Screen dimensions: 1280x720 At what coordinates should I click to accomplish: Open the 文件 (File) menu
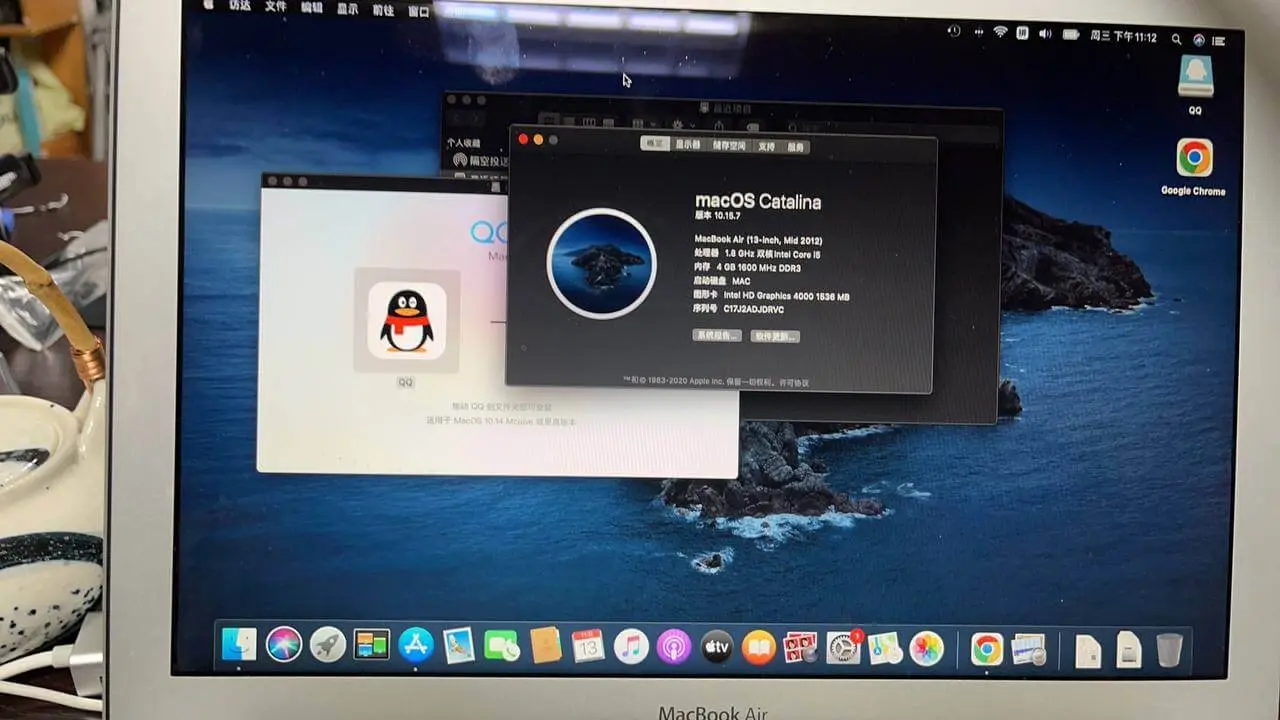(276, 6)
